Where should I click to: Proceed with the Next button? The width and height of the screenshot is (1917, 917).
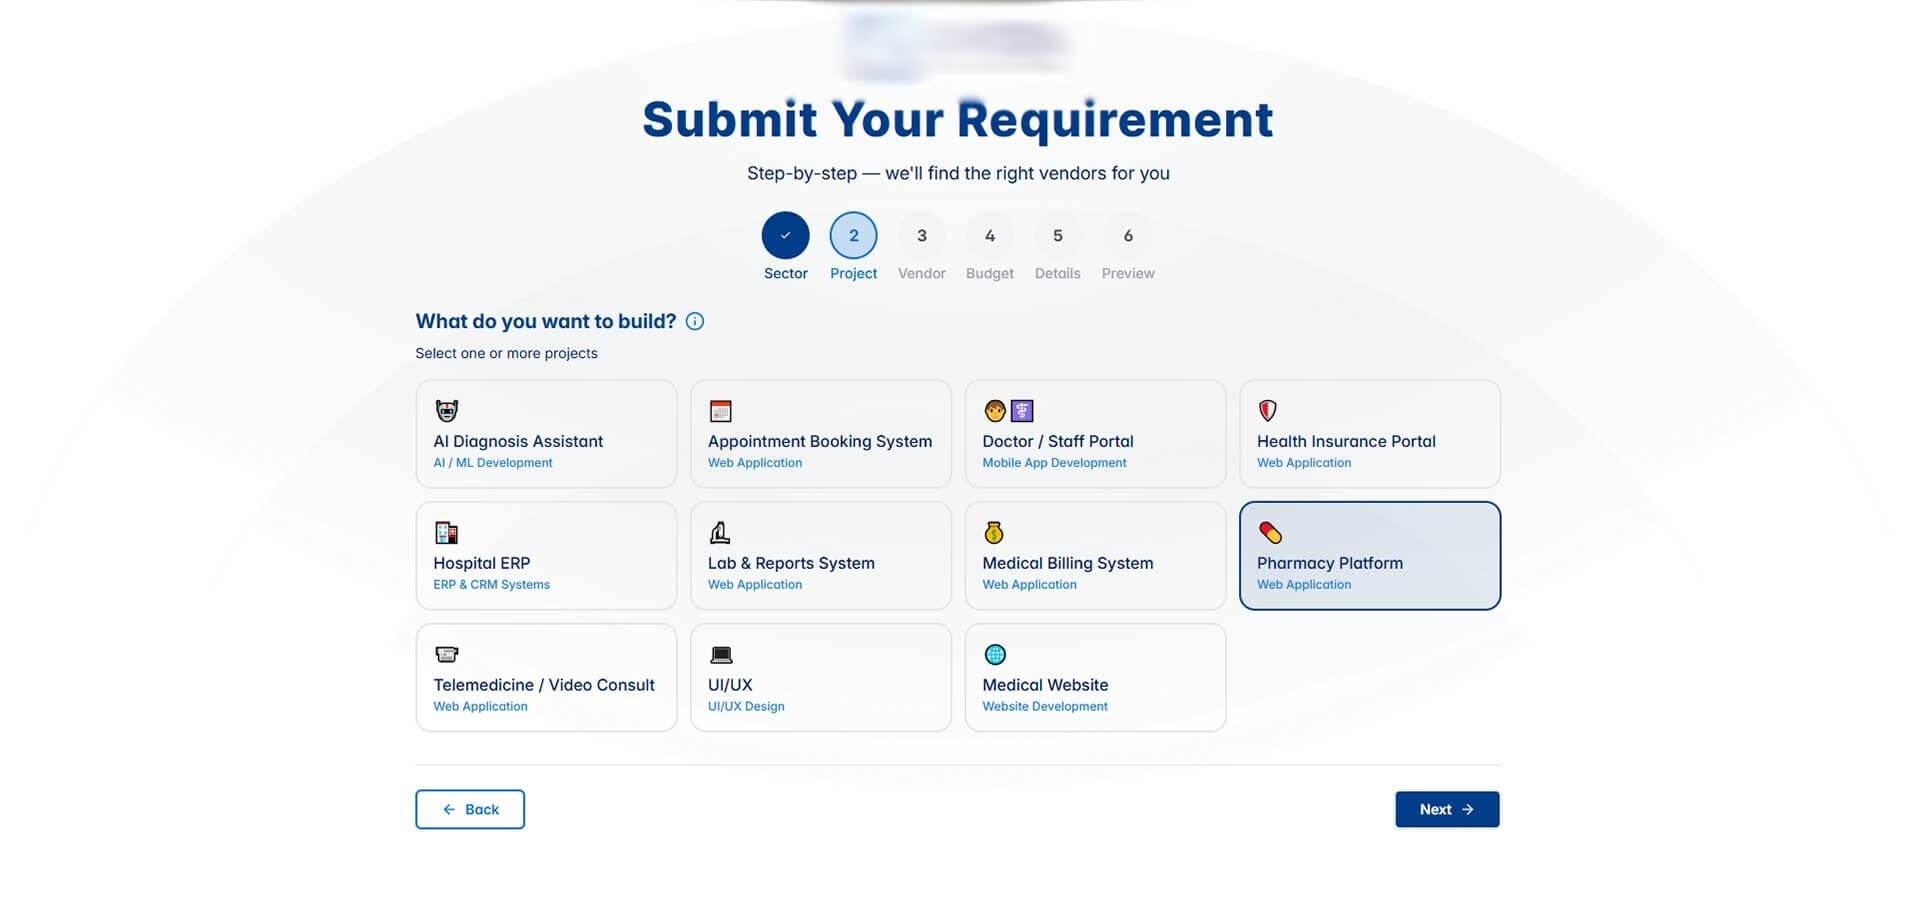point(1447,809)
